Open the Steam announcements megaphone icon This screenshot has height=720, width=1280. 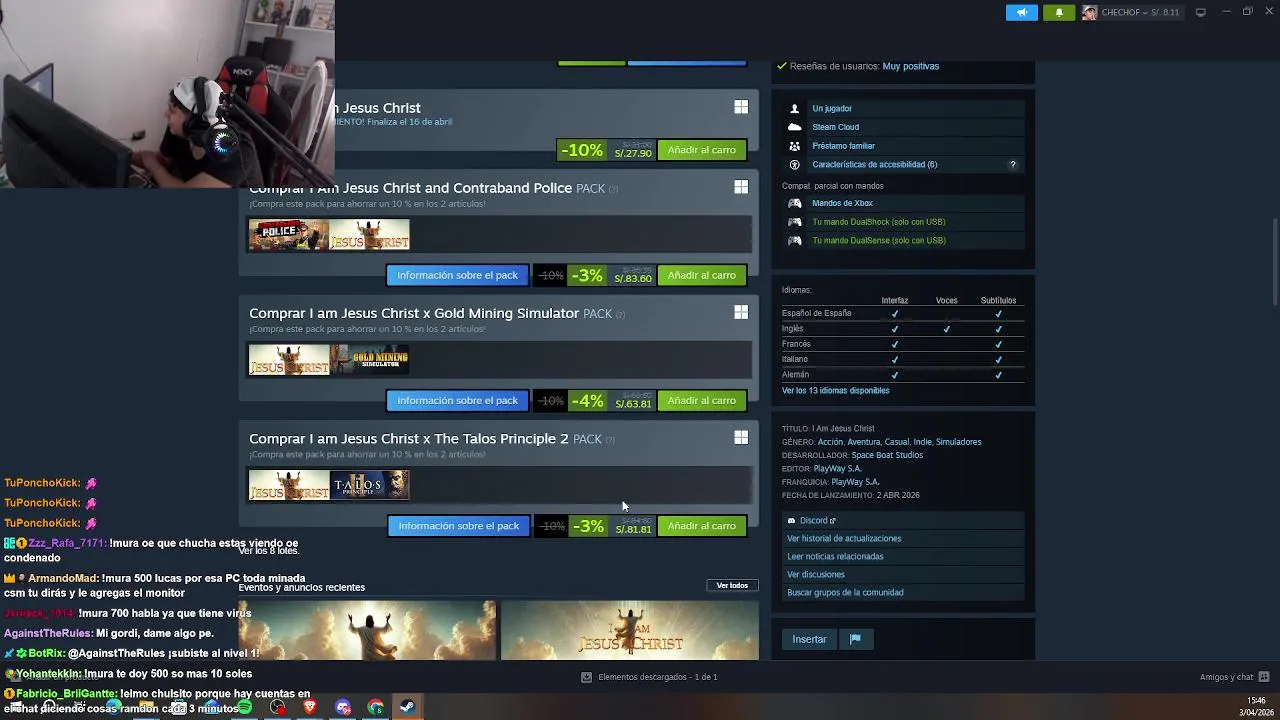click(1021, 12)
